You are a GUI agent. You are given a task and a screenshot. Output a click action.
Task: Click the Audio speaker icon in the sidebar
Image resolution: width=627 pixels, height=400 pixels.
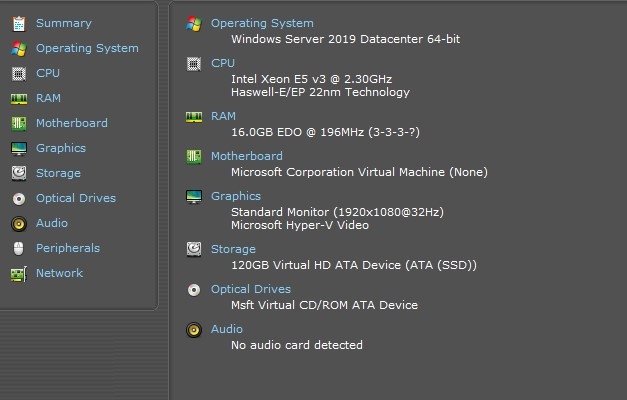tap(18, 223)
